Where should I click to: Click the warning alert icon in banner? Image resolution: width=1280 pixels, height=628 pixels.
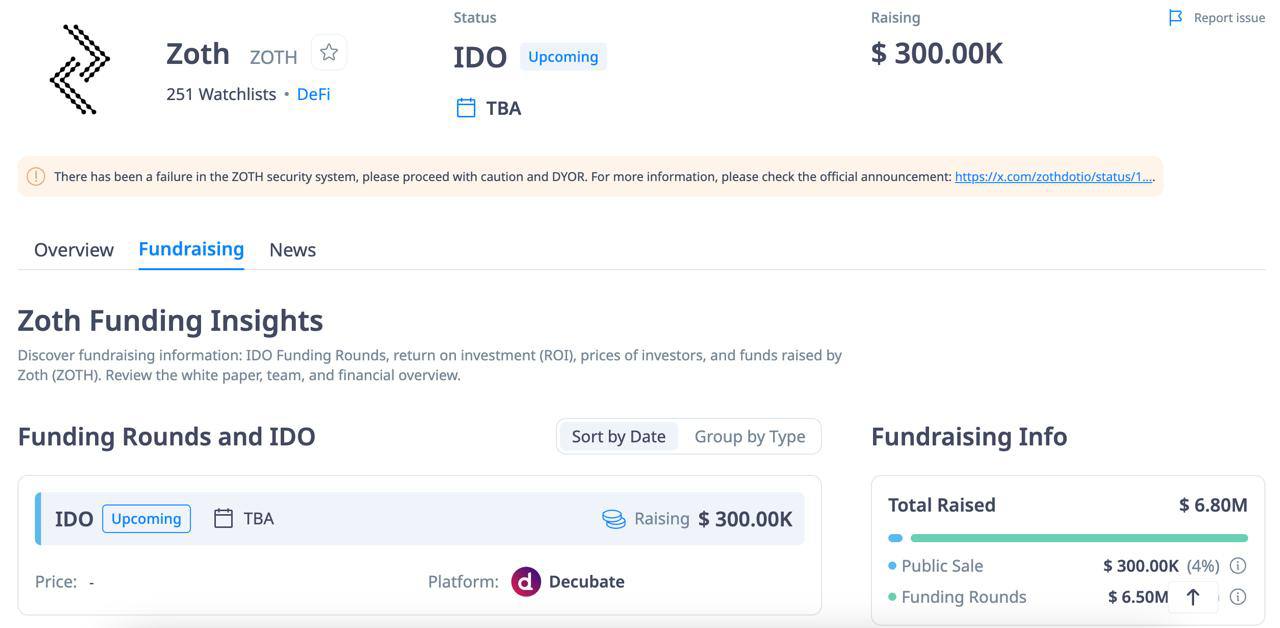pyautogui.click(x=36, y=177)
